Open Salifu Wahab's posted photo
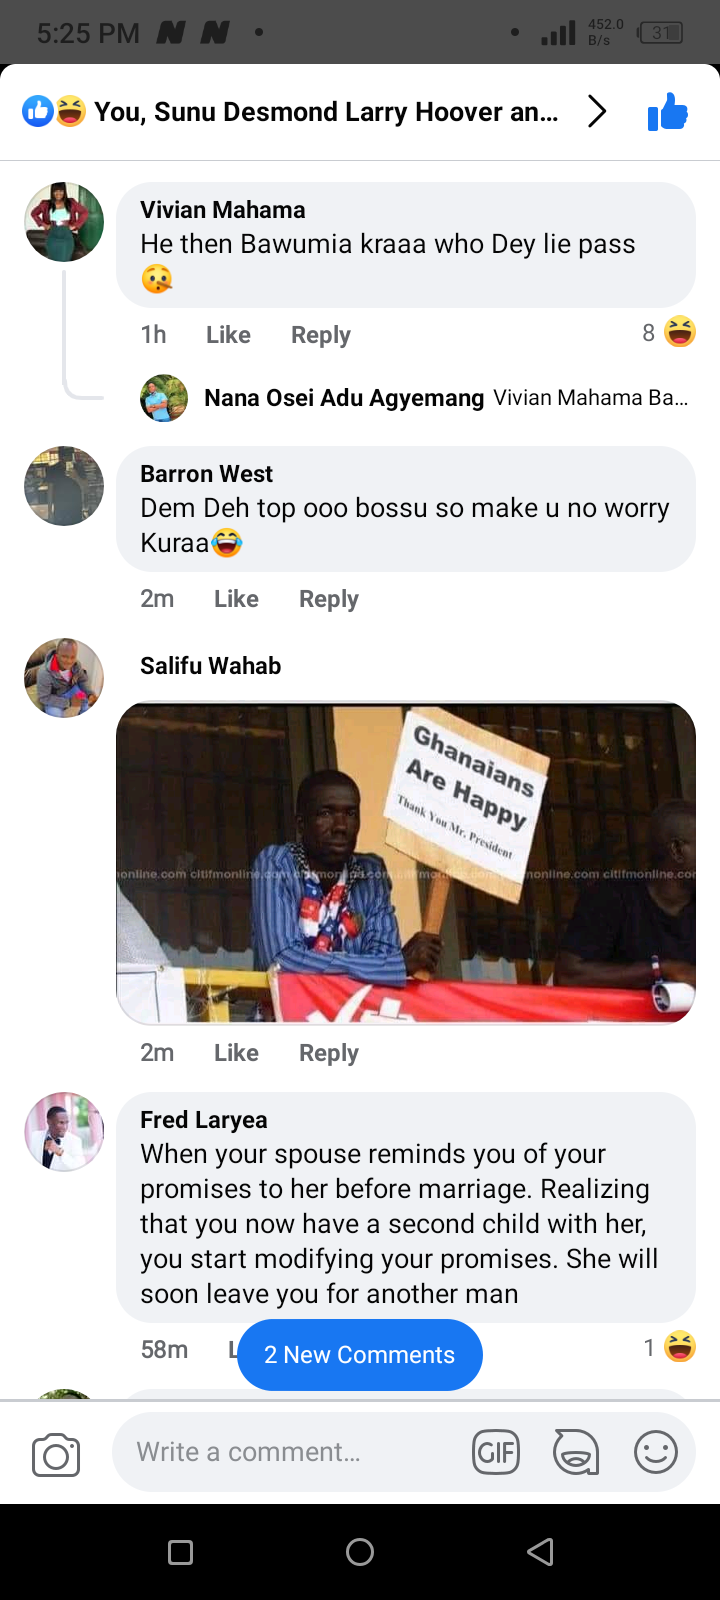This screenshot has width=720, height=1600. tap(406, 863)
